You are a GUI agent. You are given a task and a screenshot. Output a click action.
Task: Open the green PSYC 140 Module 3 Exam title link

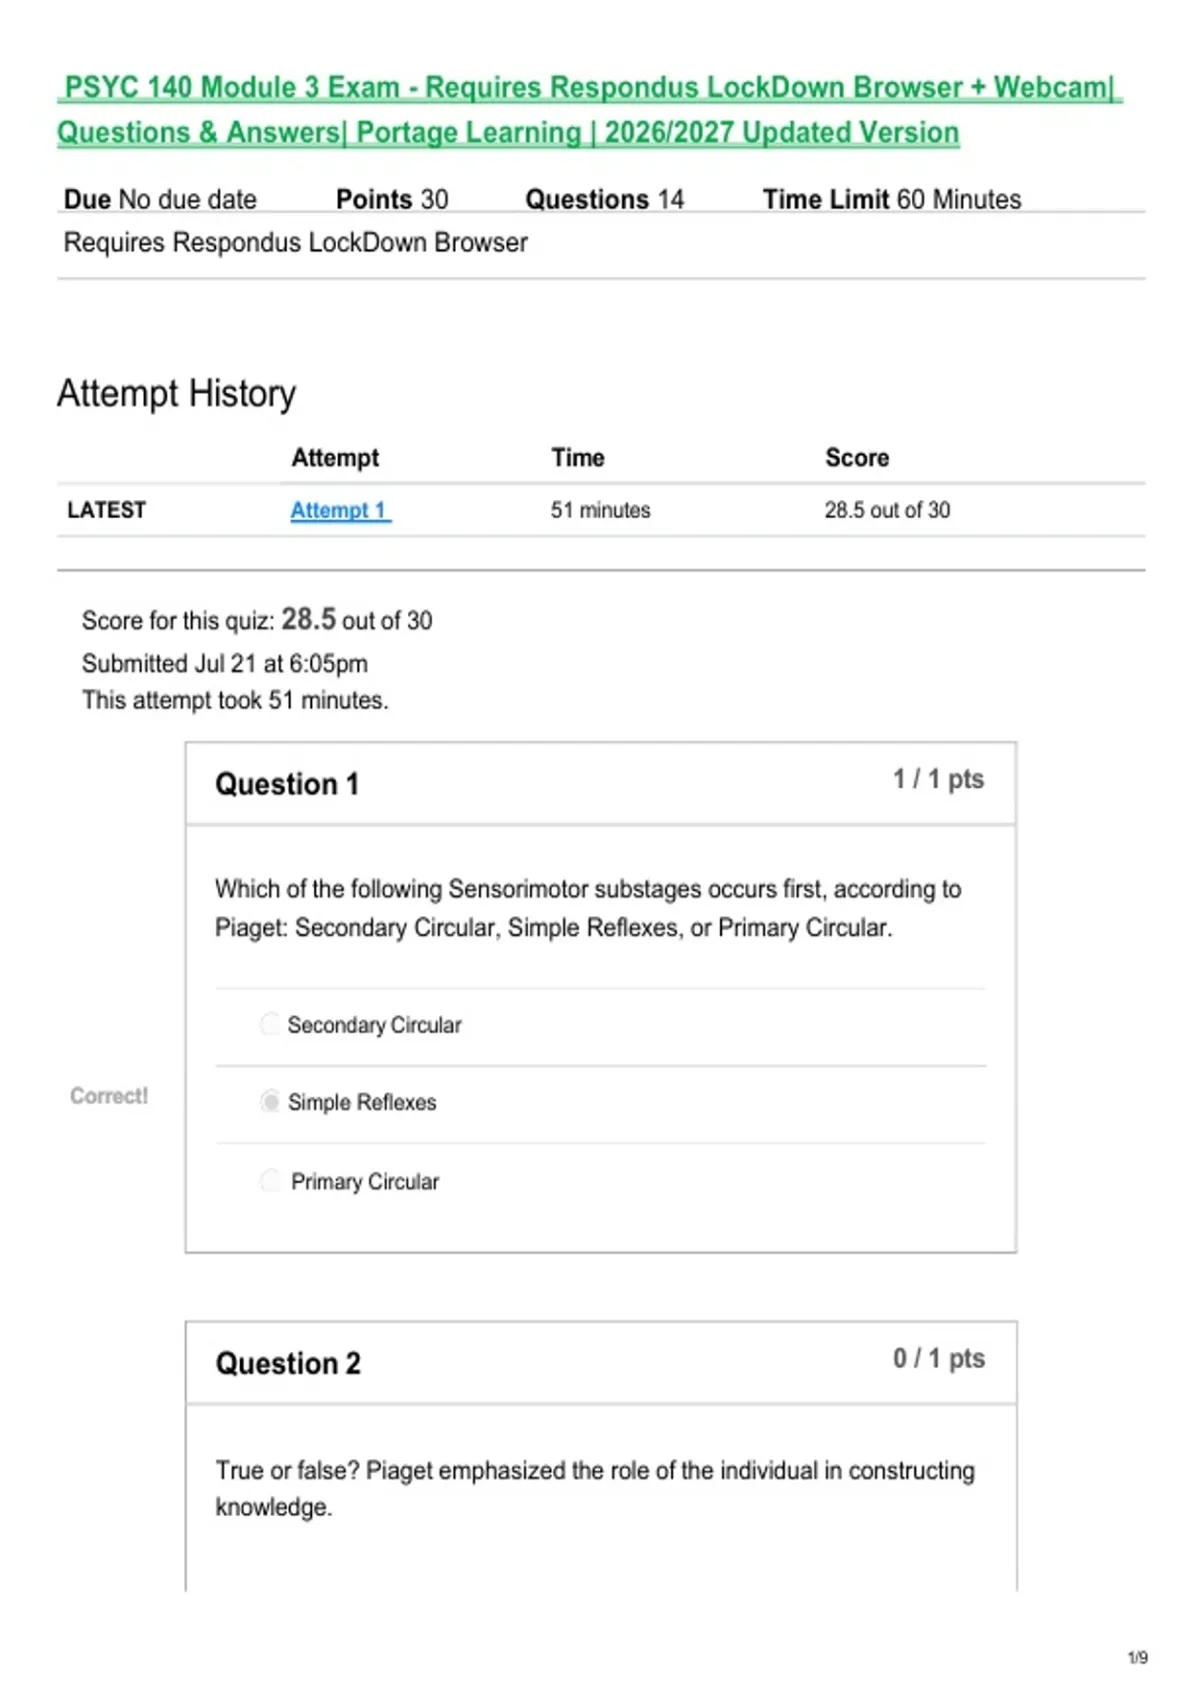590,110
